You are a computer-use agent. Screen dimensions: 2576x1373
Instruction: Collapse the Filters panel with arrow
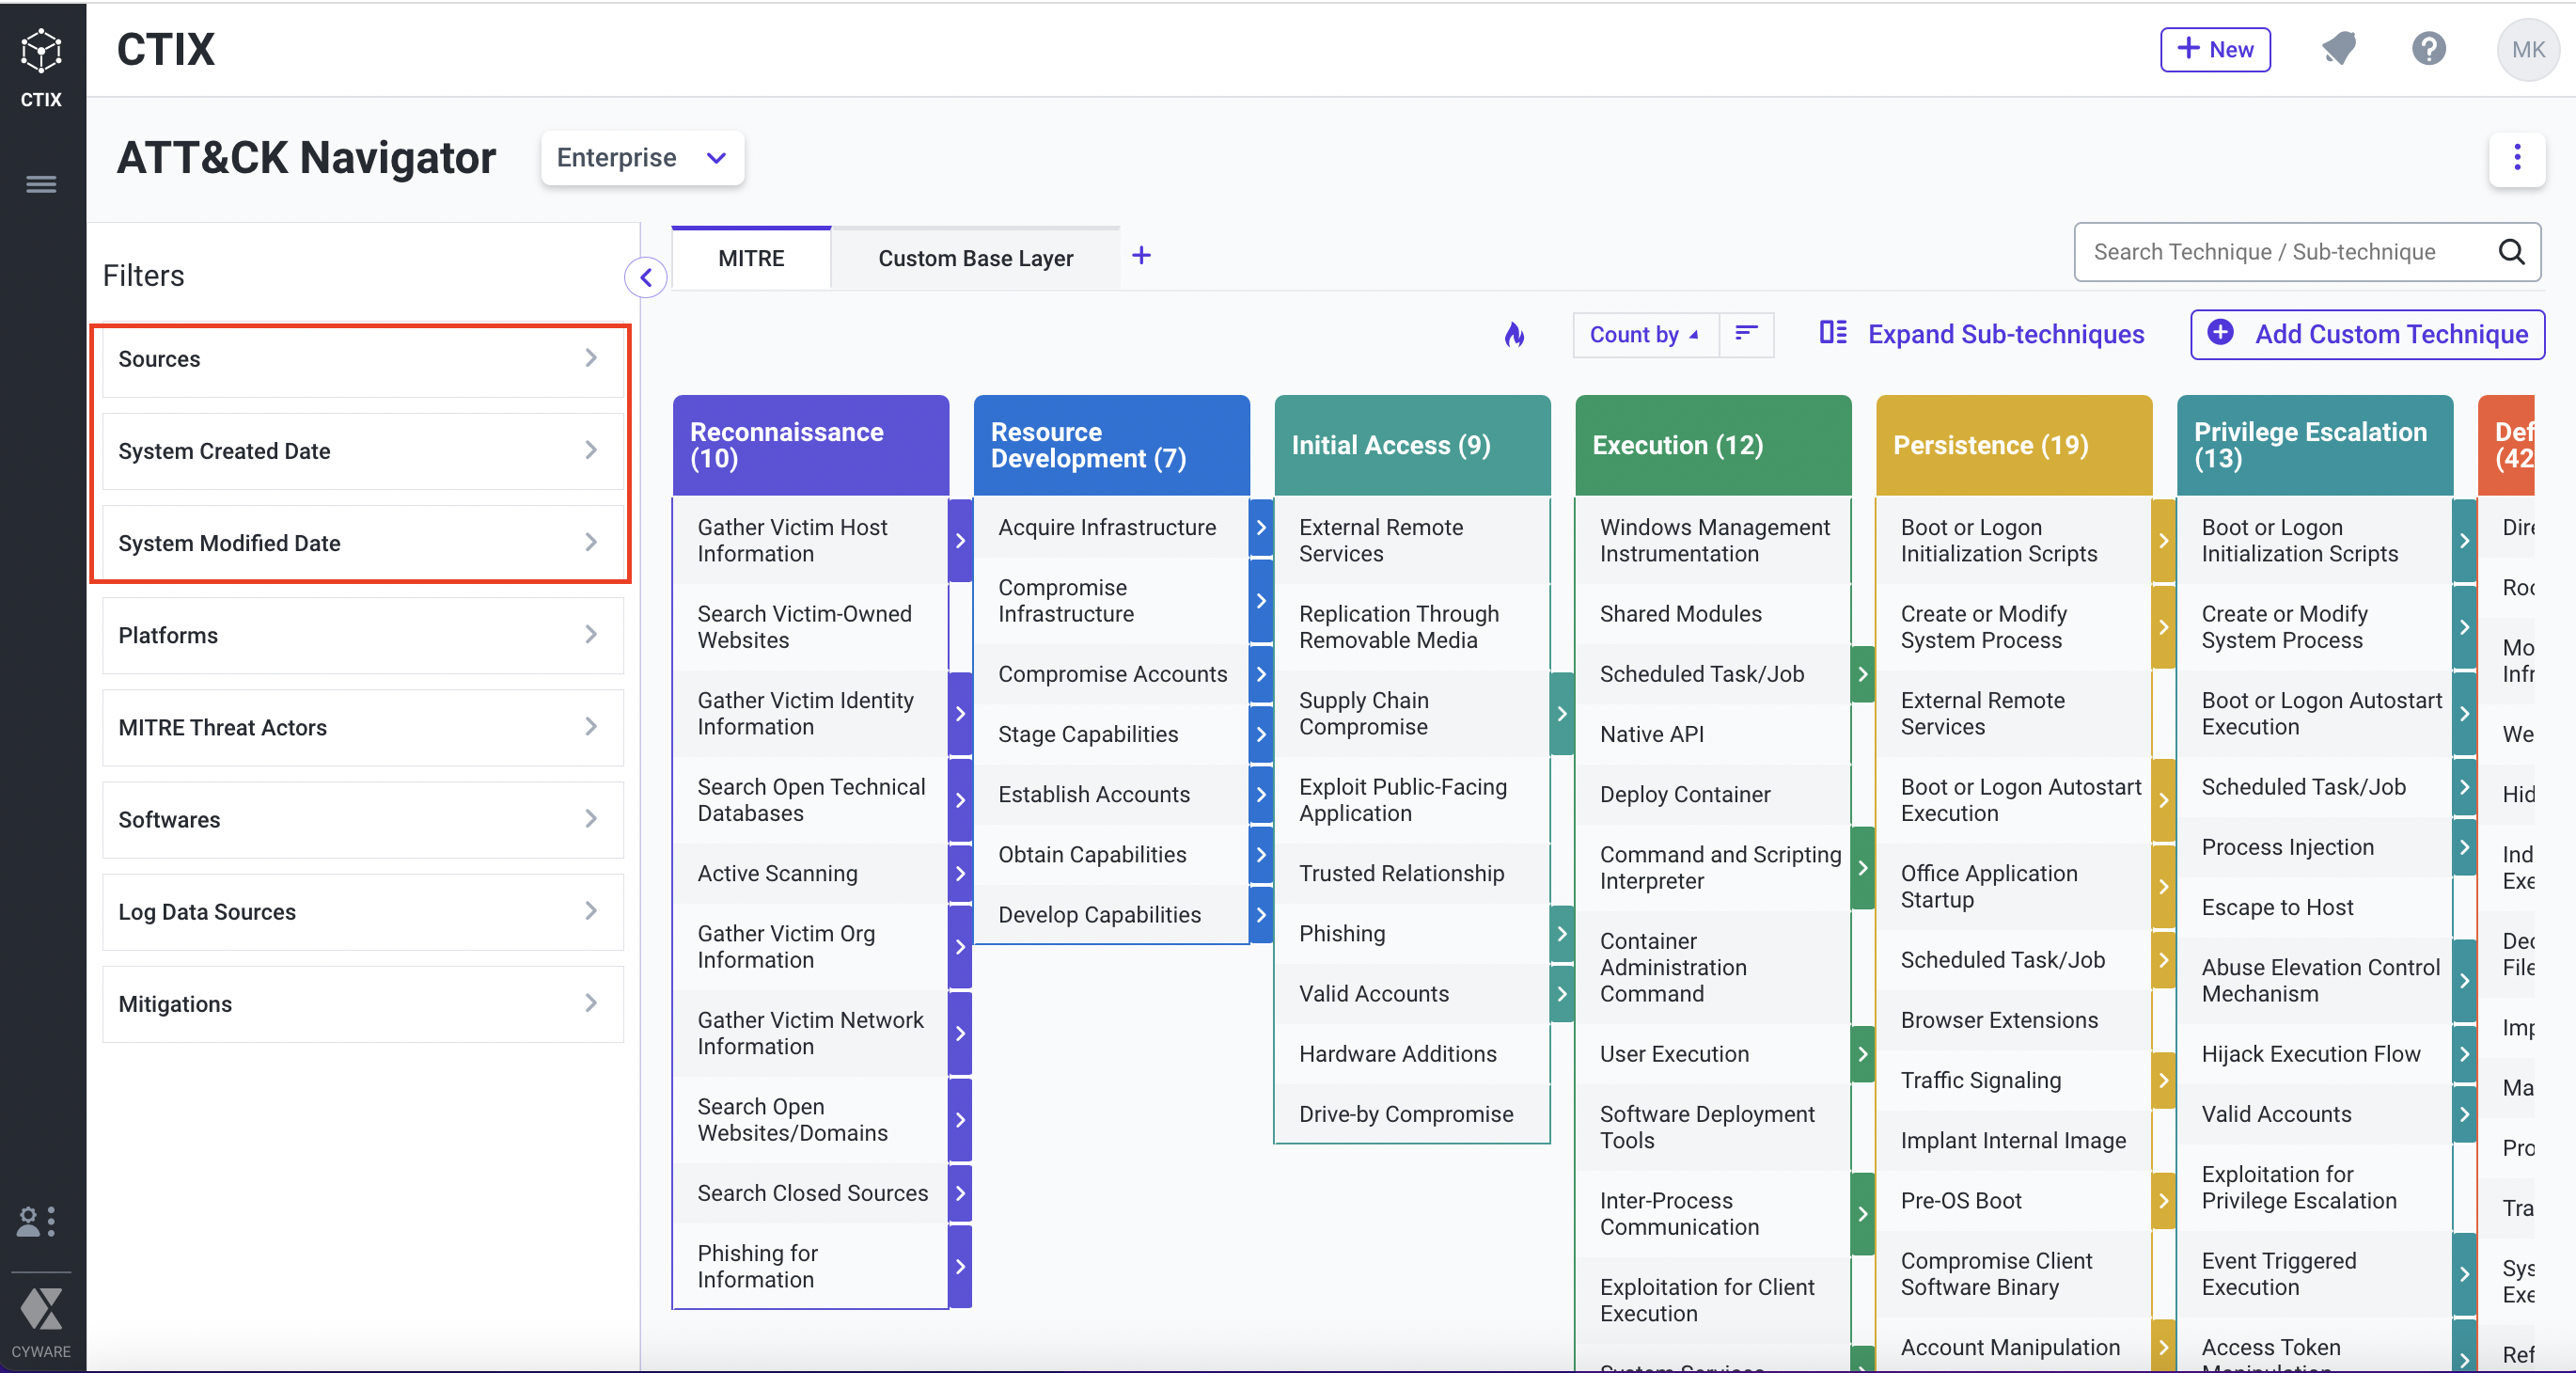646,278
